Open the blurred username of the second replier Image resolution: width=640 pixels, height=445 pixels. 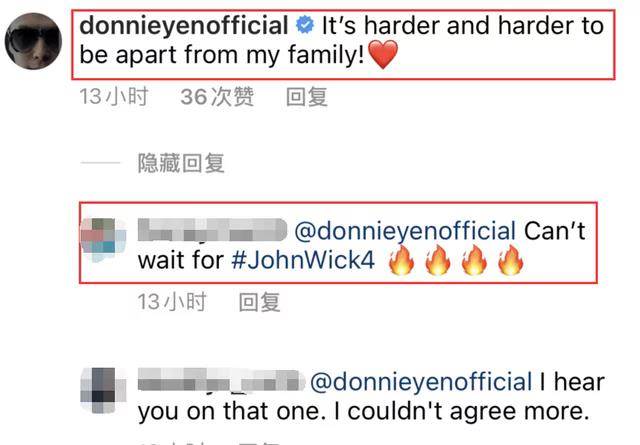tap(222, 380)
